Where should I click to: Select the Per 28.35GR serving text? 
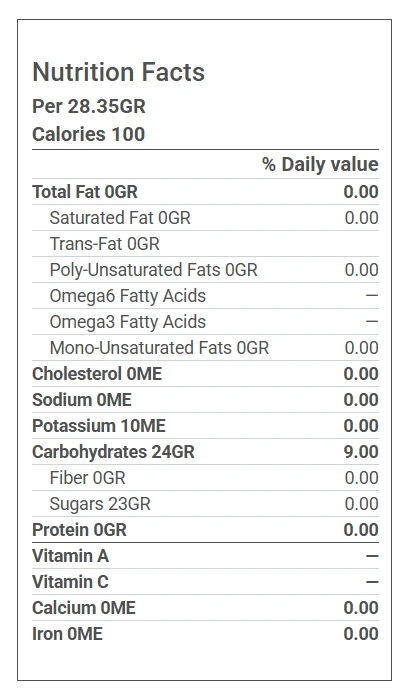tap(89, 106)
